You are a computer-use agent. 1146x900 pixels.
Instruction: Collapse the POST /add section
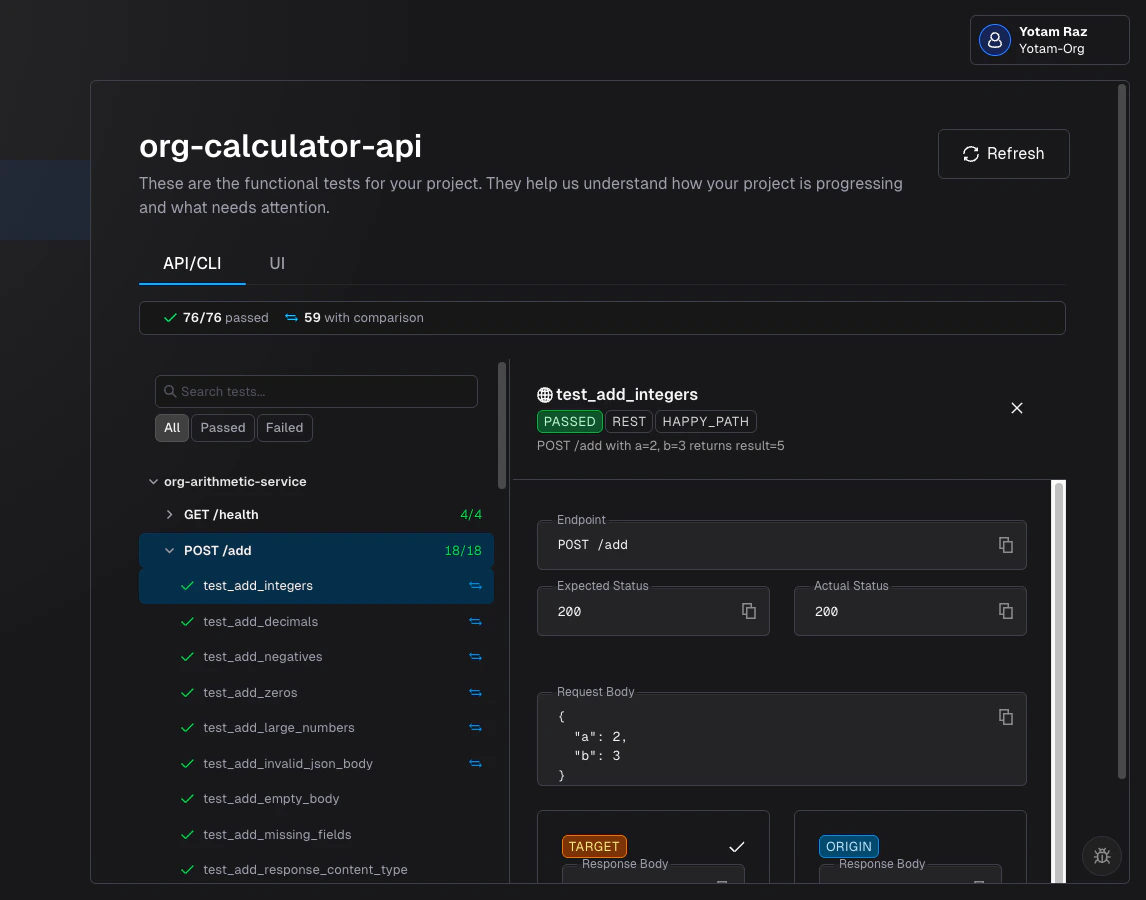coord(169,550)
